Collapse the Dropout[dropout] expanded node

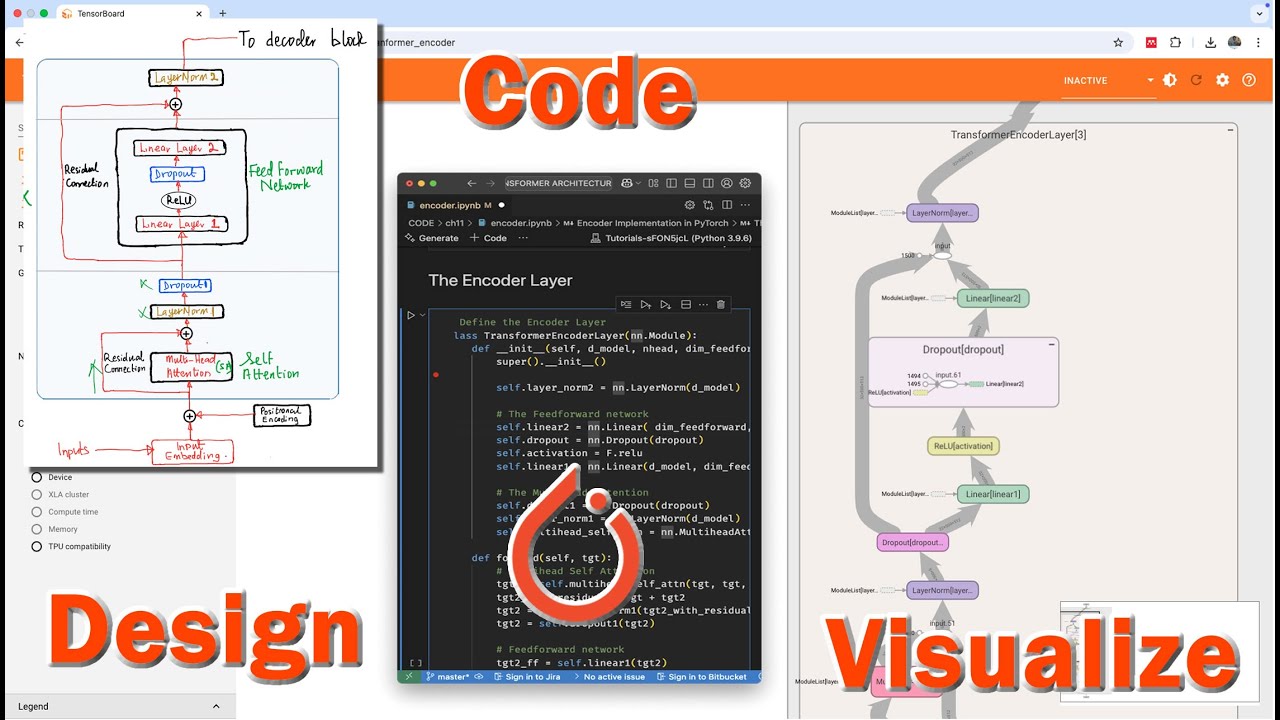1051,344
